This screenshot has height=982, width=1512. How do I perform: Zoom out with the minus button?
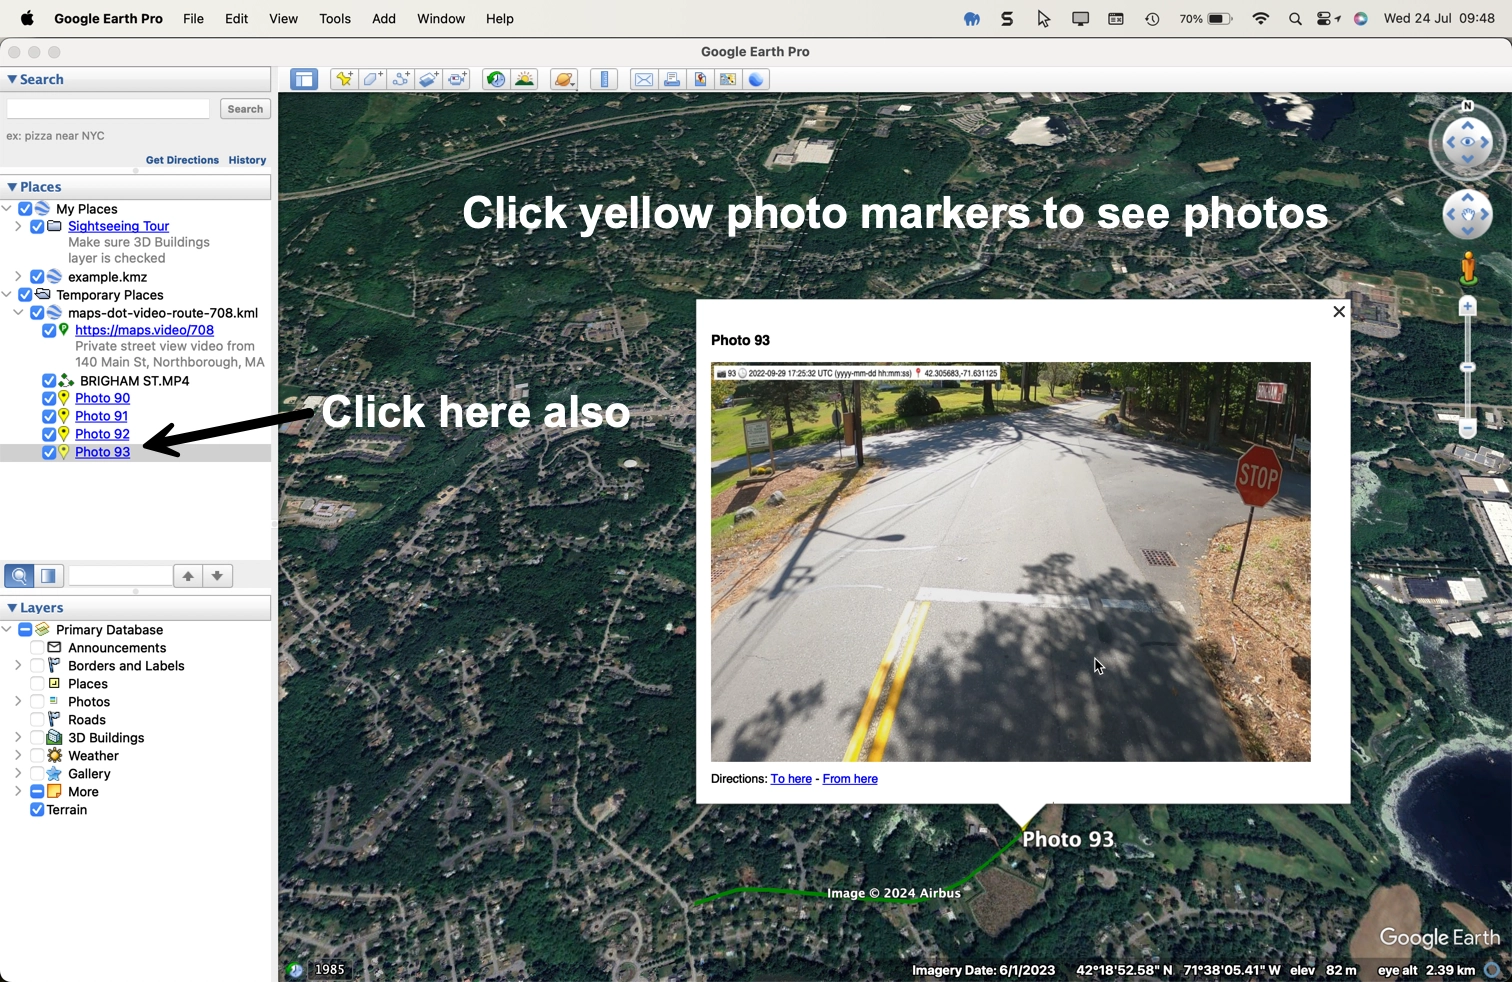(1467, 429)
